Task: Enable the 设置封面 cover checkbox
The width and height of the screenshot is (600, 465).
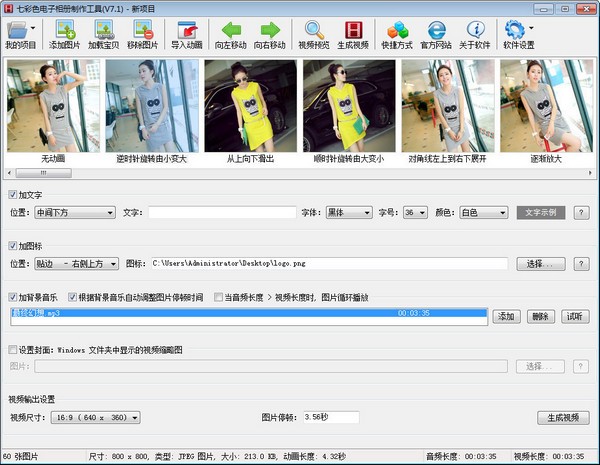Action: tap(13, 350)
